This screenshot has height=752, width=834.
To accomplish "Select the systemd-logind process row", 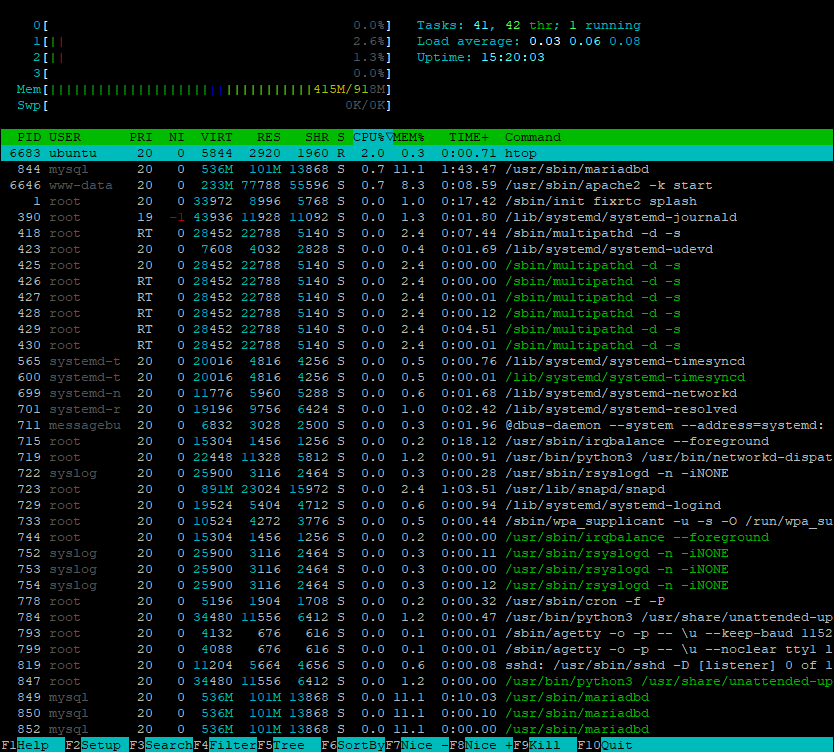I will tap(417, 505).
